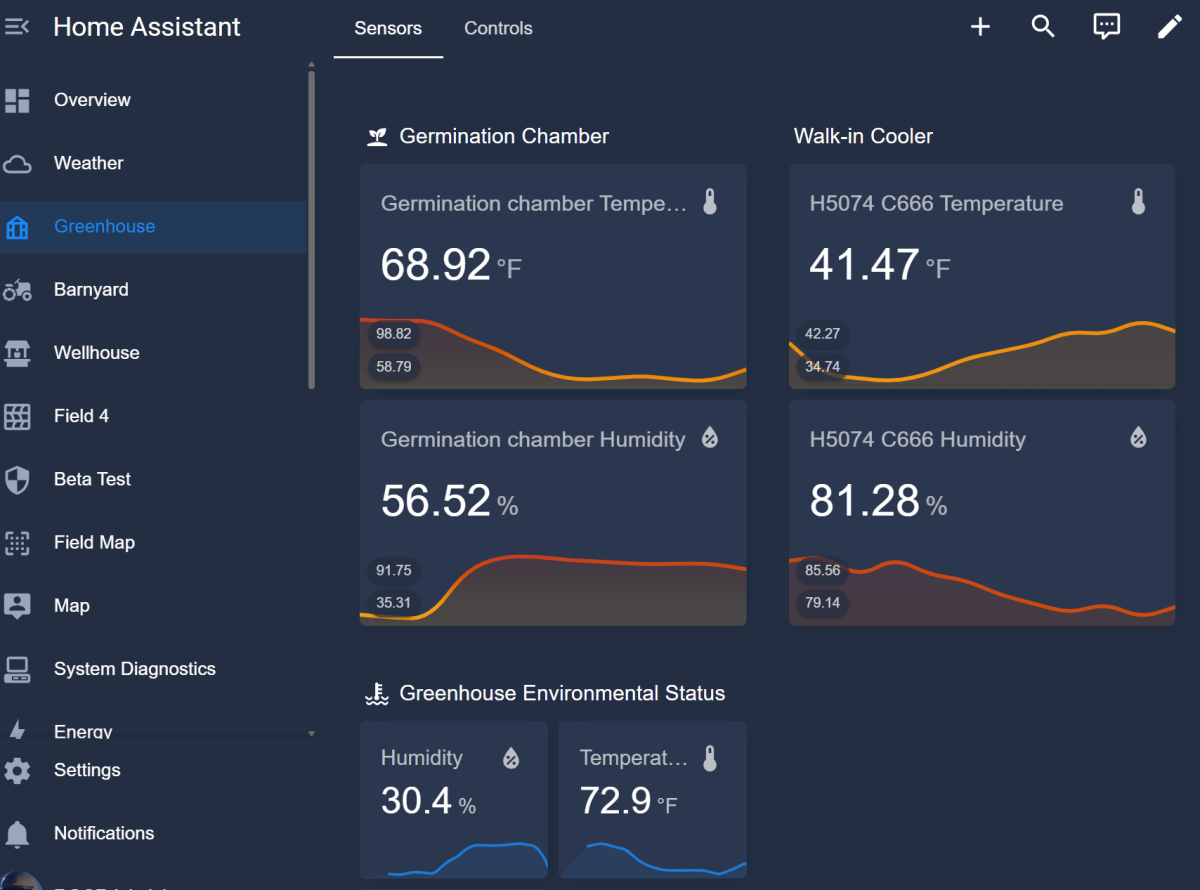This screenshot has height=890, width=1200.
Task: Open the Germination chamber Humidity card
Action: (x=552, y=500)
